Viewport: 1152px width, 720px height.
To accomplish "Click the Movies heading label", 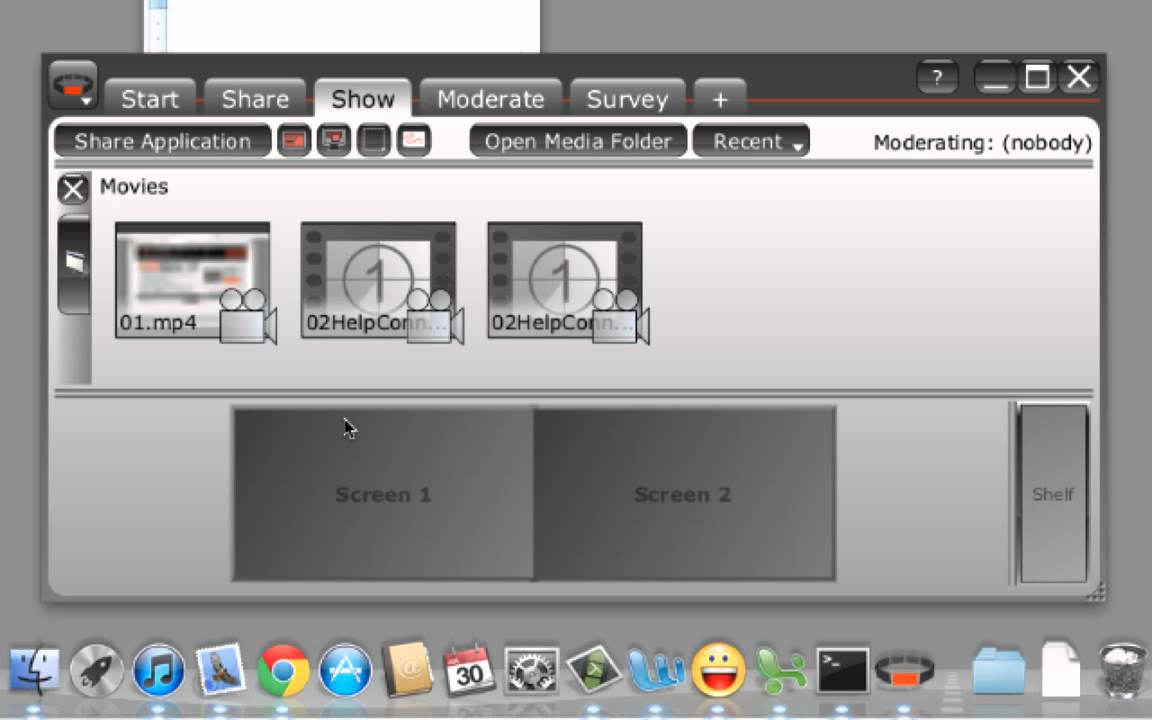I will click(x=134, y=187).
